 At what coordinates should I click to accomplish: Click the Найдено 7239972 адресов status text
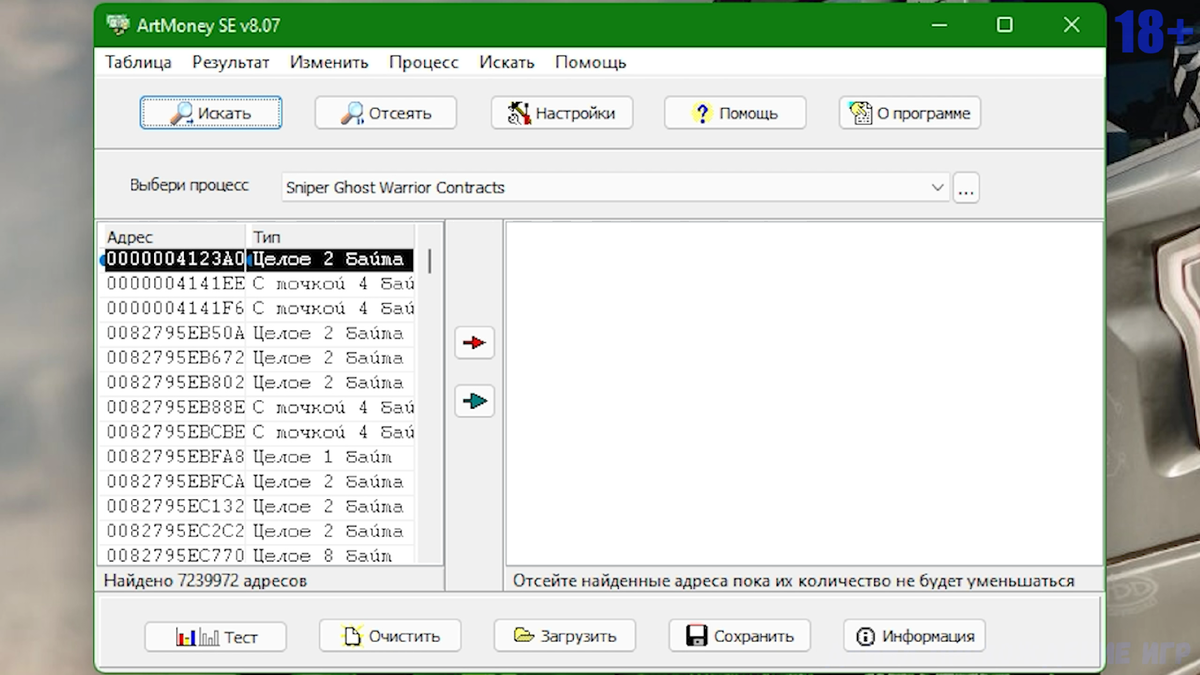click(207, 580)
